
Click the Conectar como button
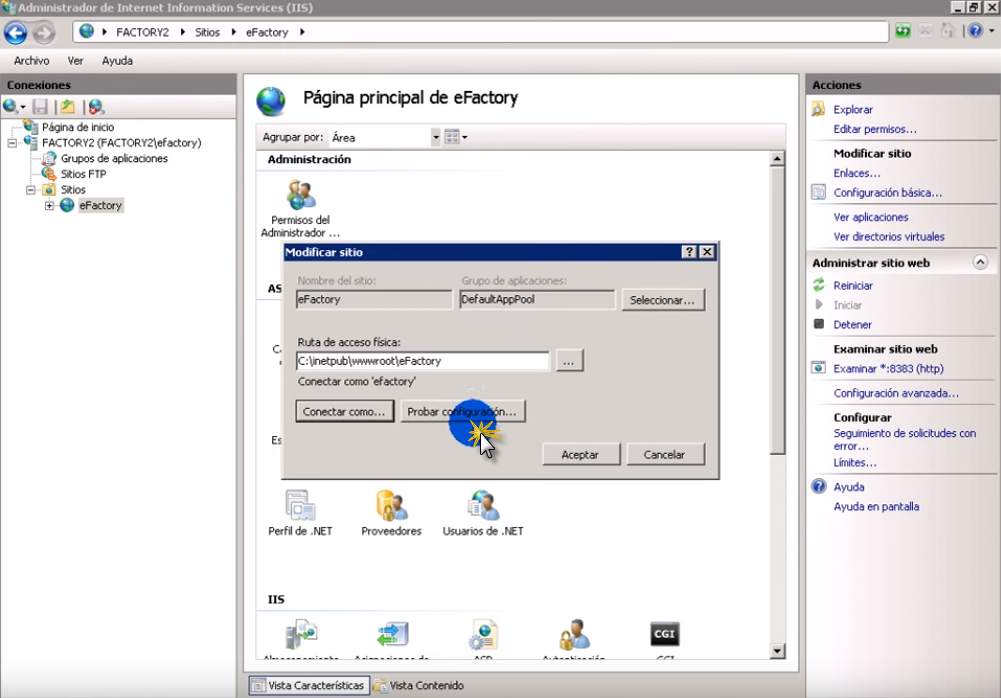344,412
